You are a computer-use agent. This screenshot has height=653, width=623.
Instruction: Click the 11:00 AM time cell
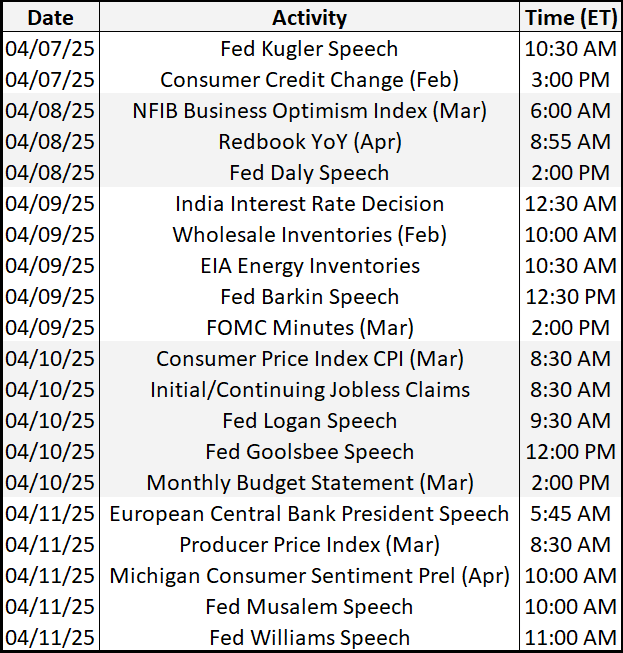point(571,638)
